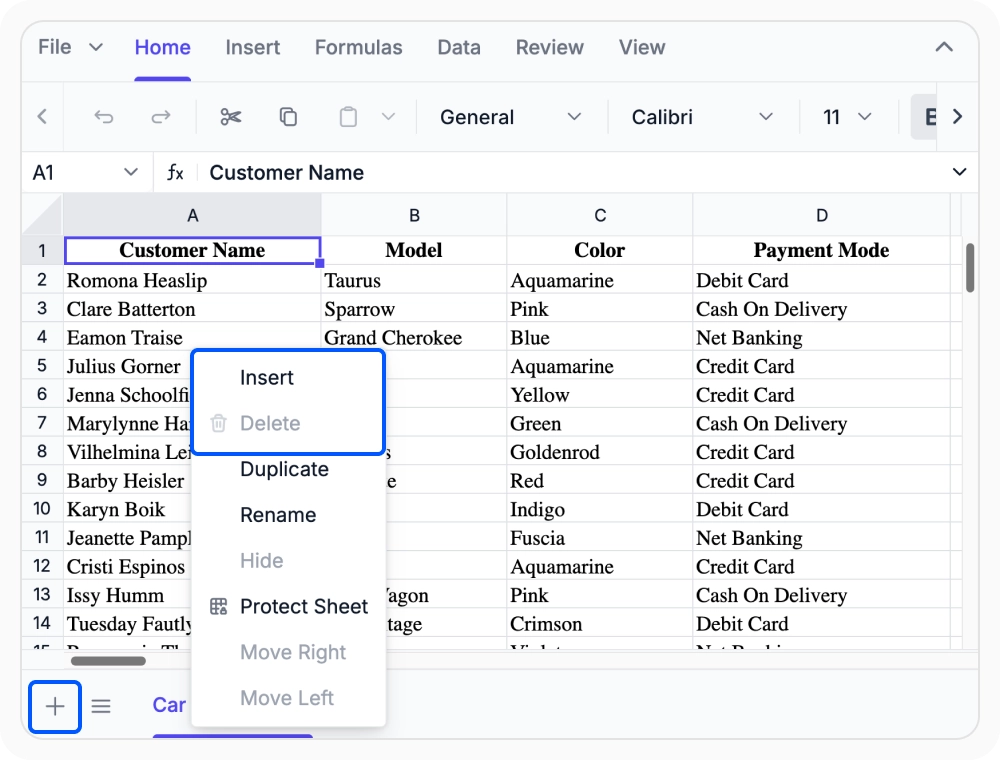Image resolution: width=1000 pixels, height=760 pixels.
Task: Select the Model header cell
Action: (x=414, y=251)
